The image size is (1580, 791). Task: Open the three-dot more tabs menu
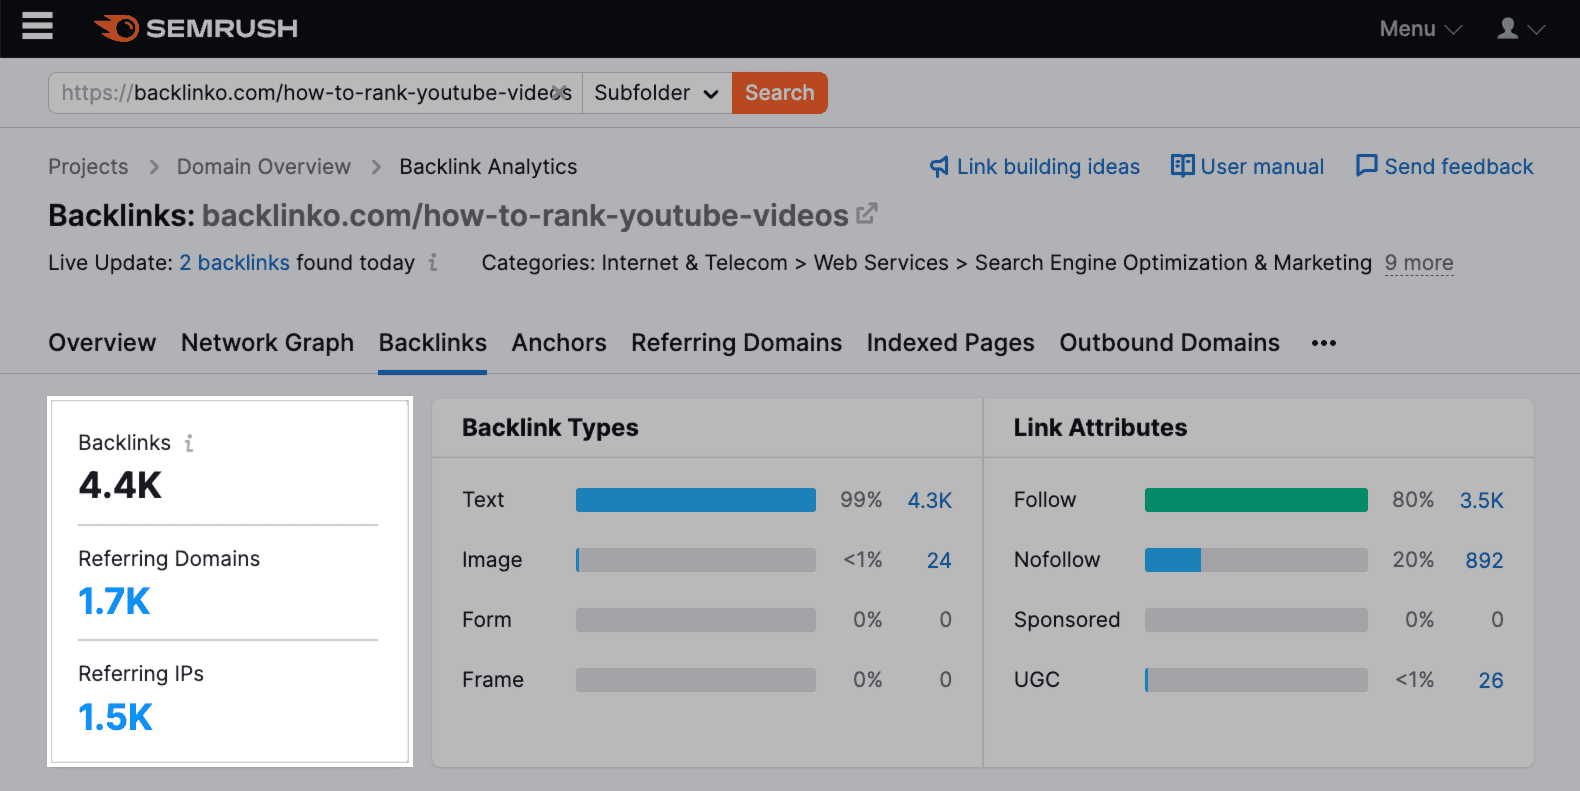[1324, 343]
